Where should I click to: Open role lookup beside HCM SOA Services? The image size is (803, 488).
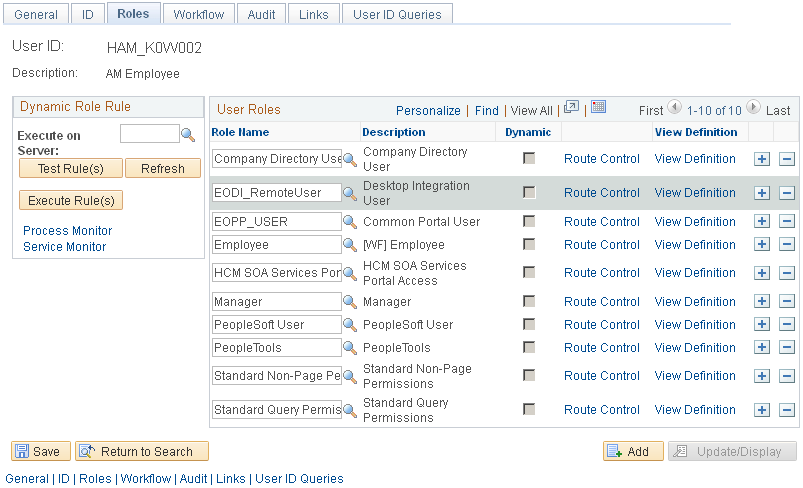(350, 273)
